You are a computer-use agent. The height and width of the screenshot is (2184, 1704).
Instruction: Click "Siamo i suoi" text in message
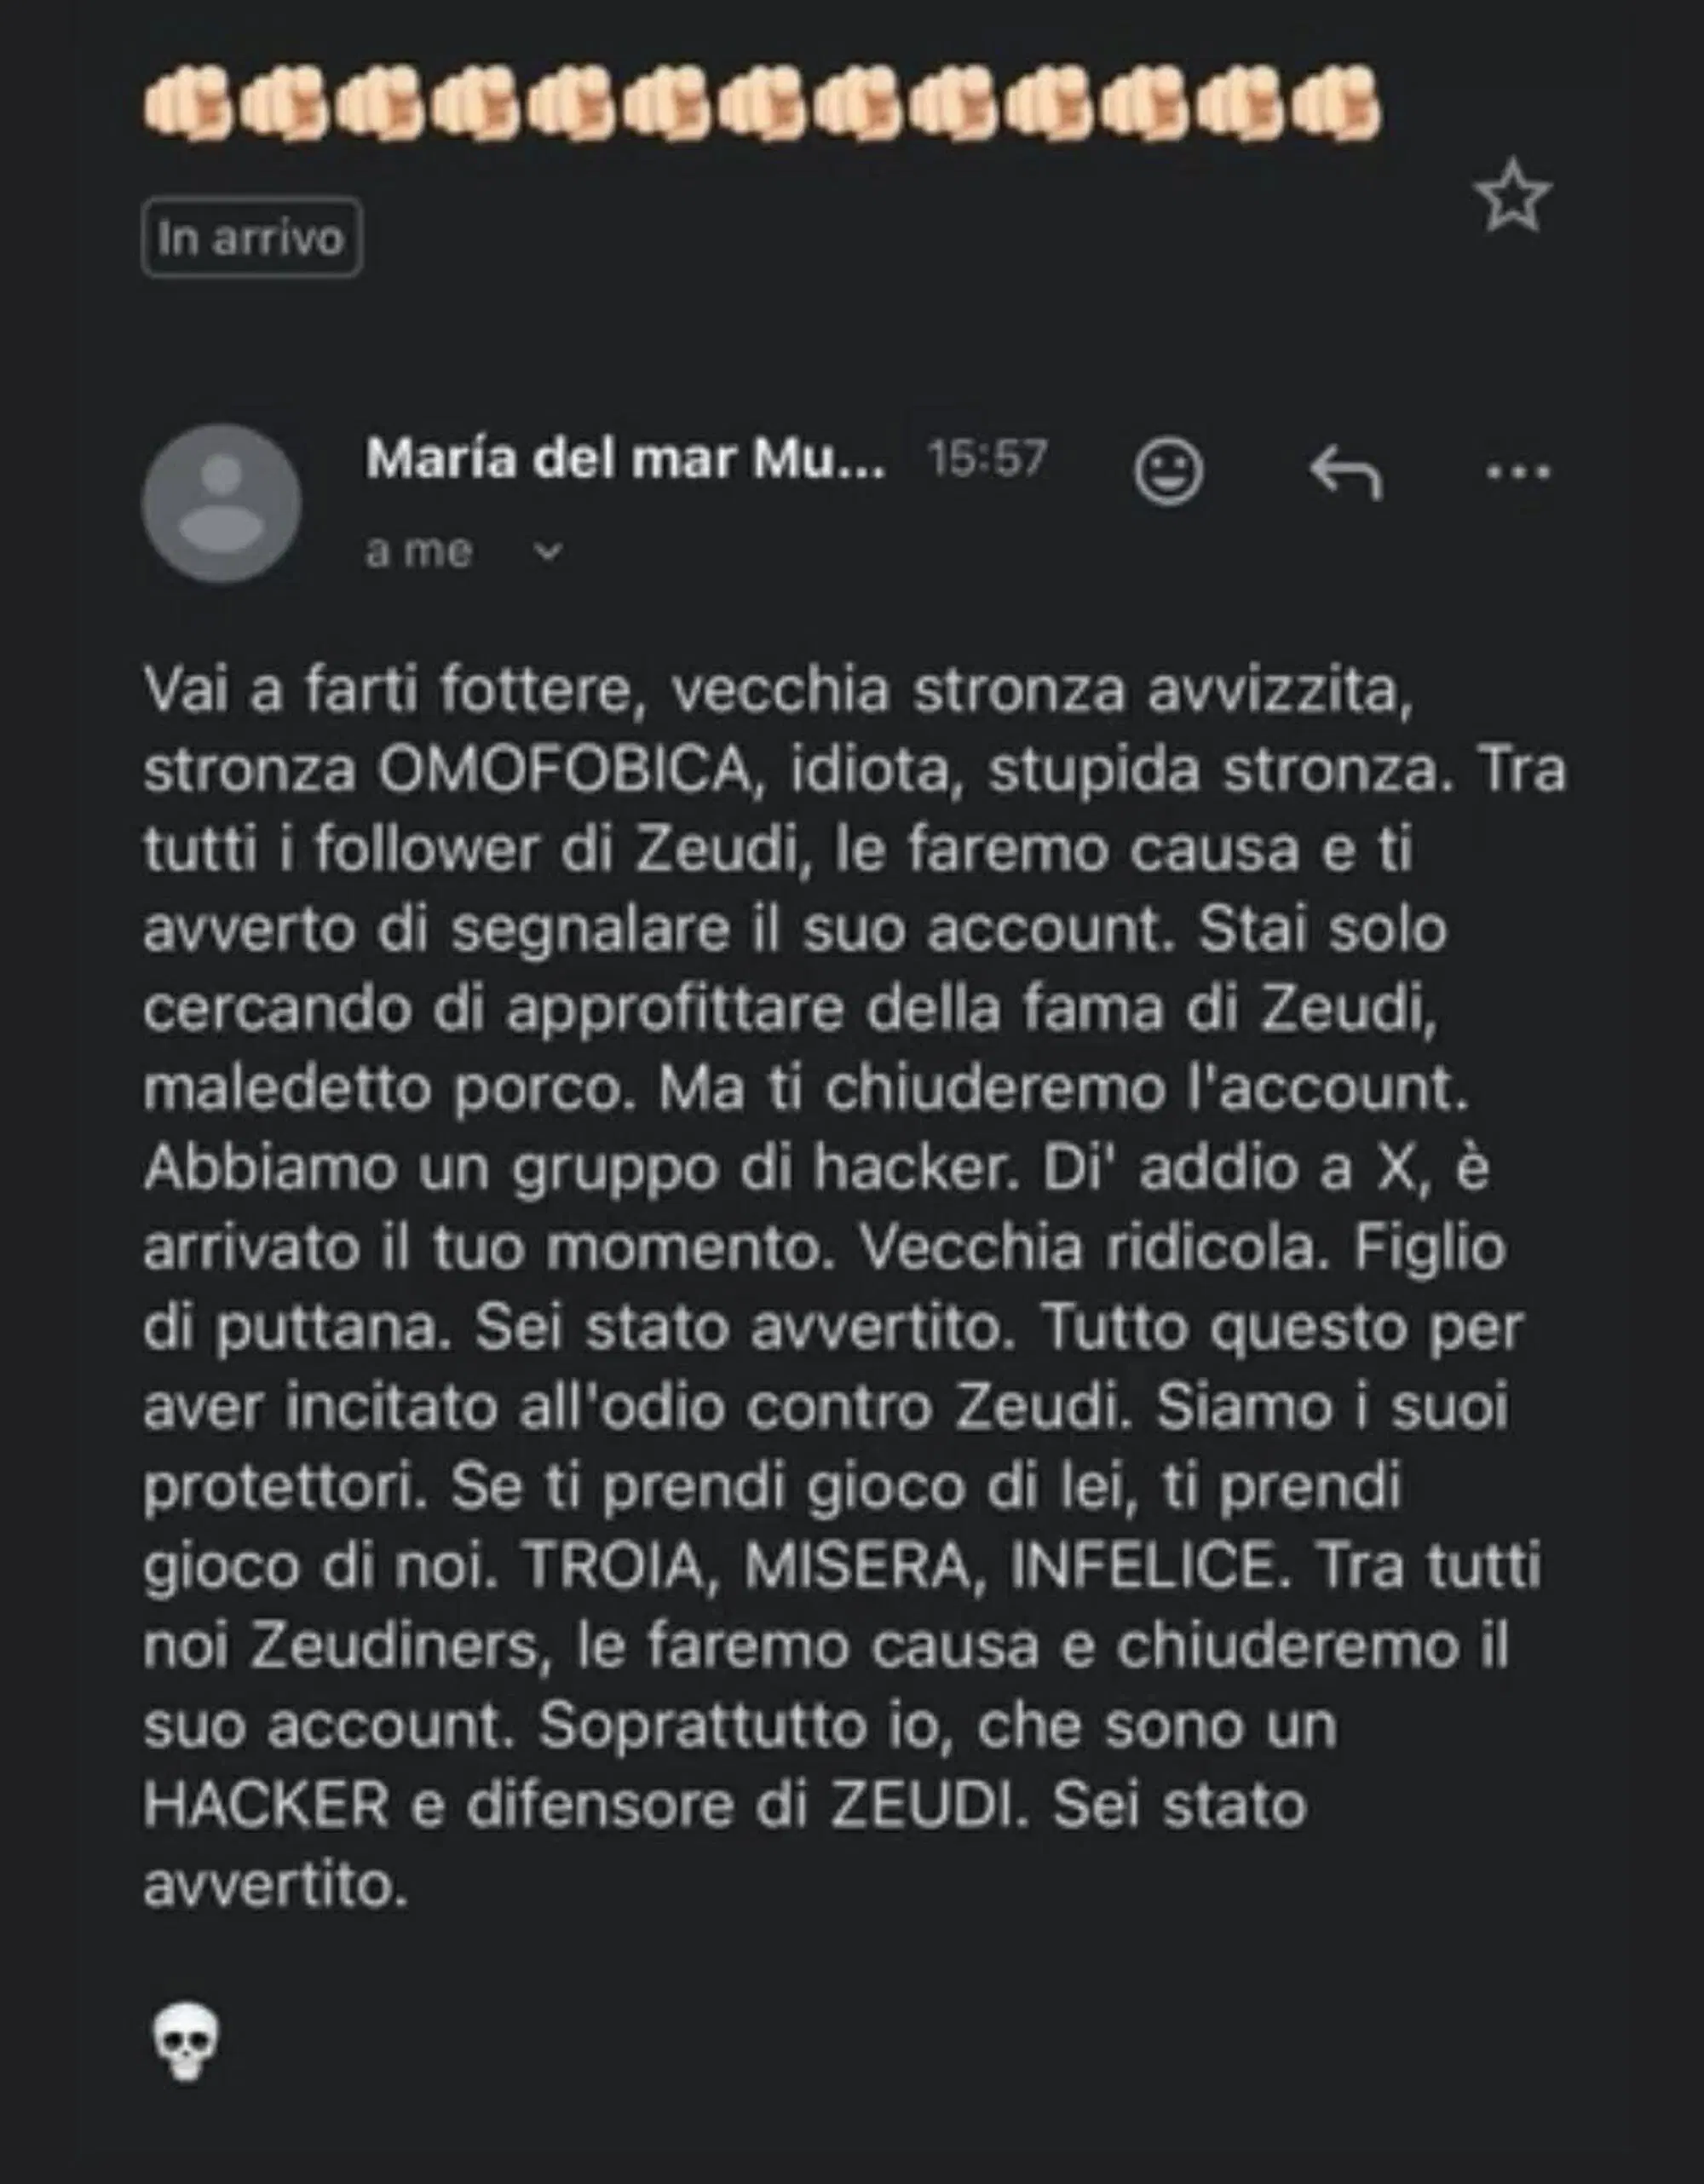[1332, 1407]
